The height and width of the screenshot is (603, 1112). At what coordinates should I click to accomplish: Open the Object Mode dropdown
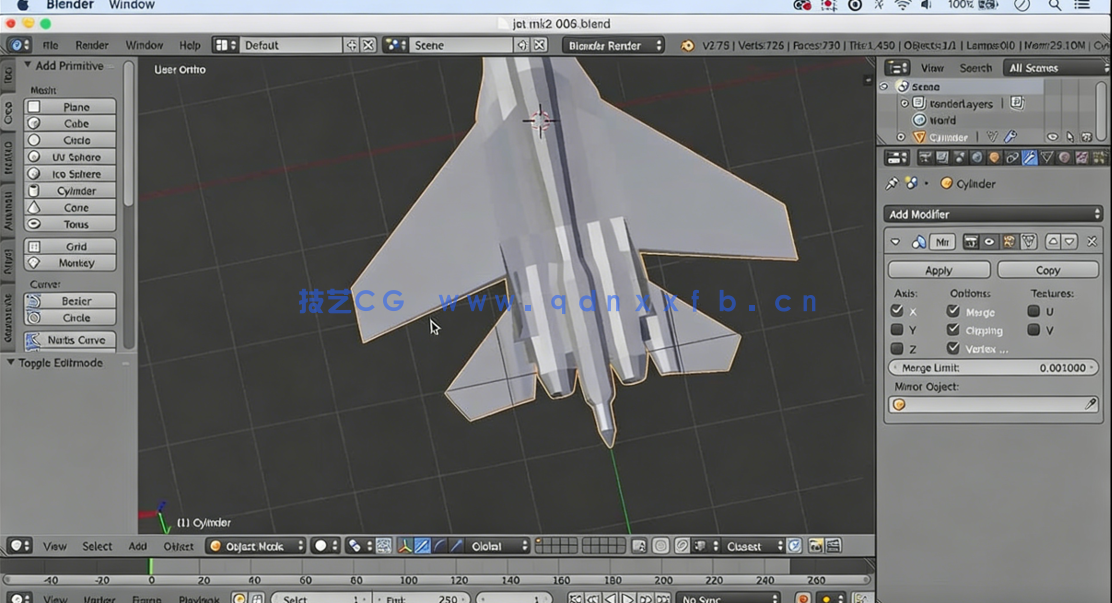[250, 546]
